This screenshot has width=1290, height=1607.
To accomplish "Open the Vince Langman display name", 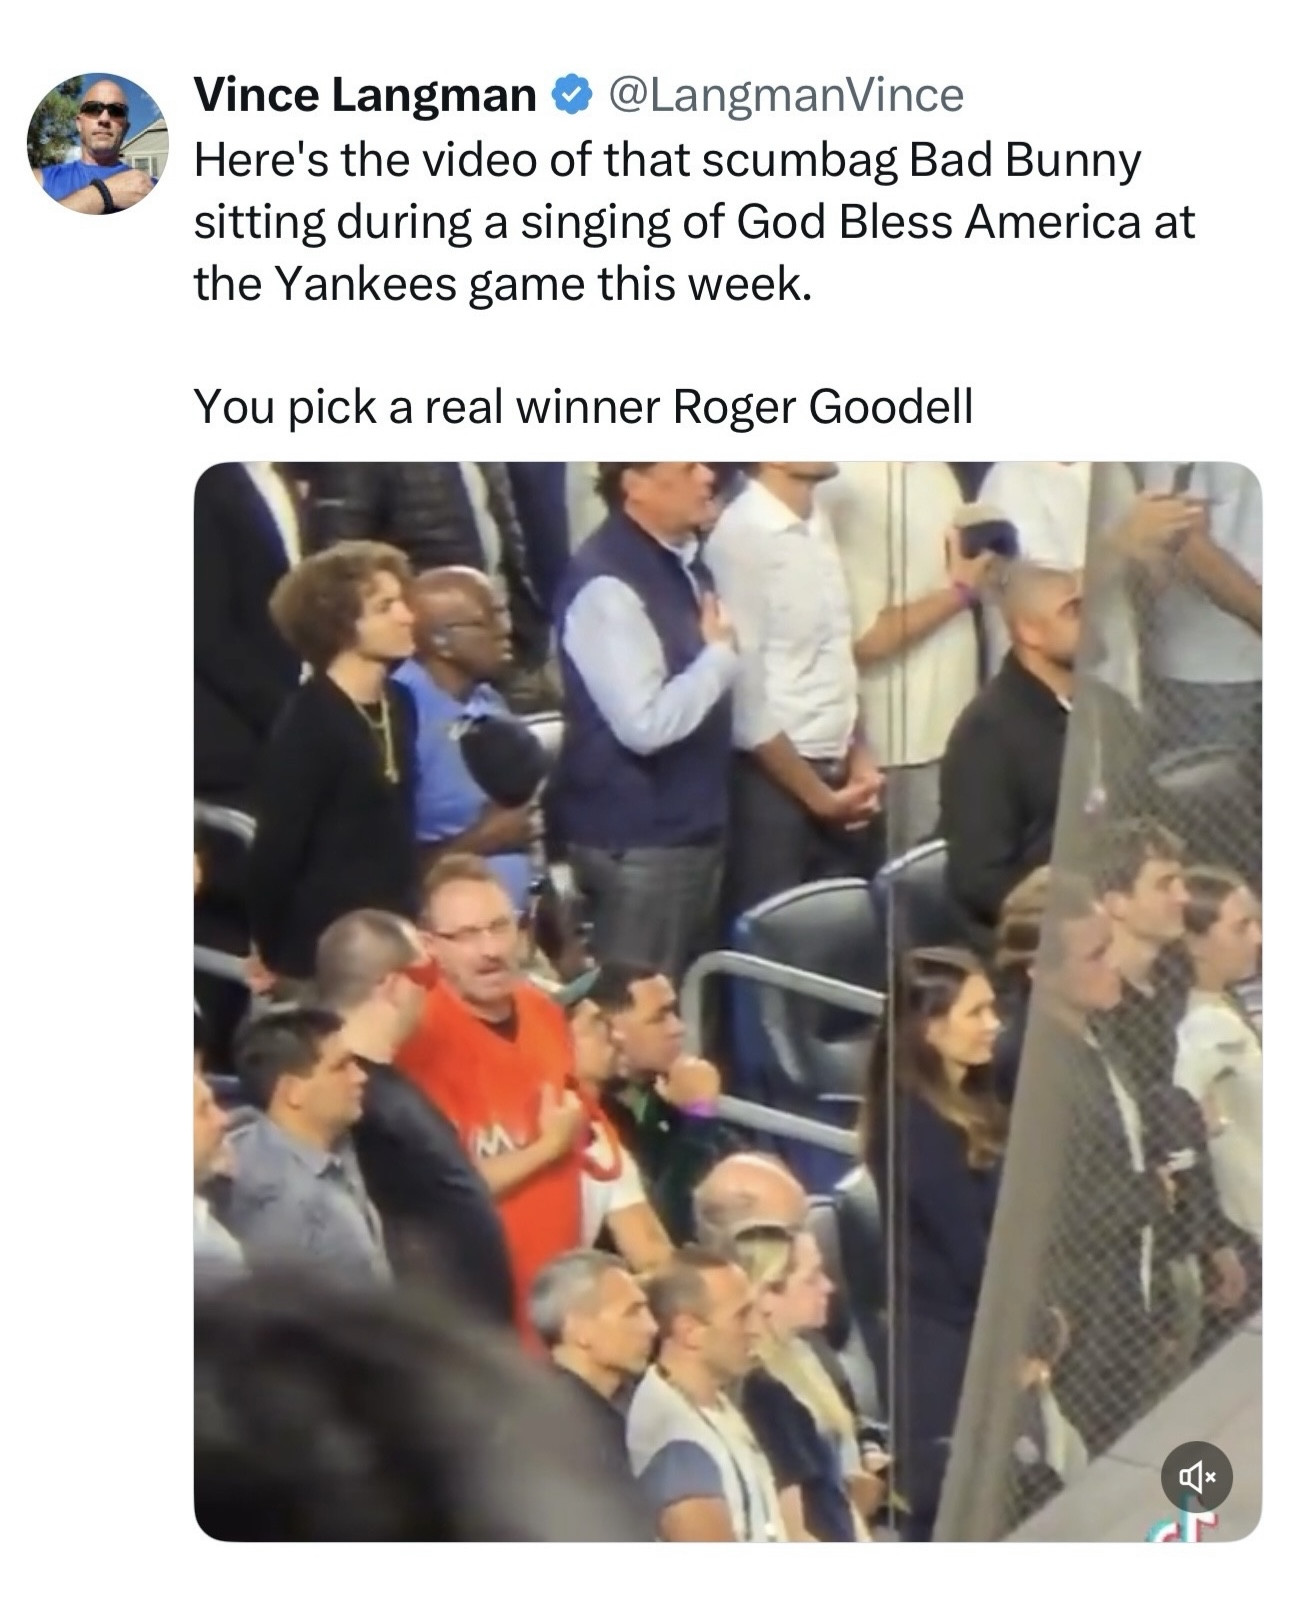I will pyautogui.click(x=365, y=96).
